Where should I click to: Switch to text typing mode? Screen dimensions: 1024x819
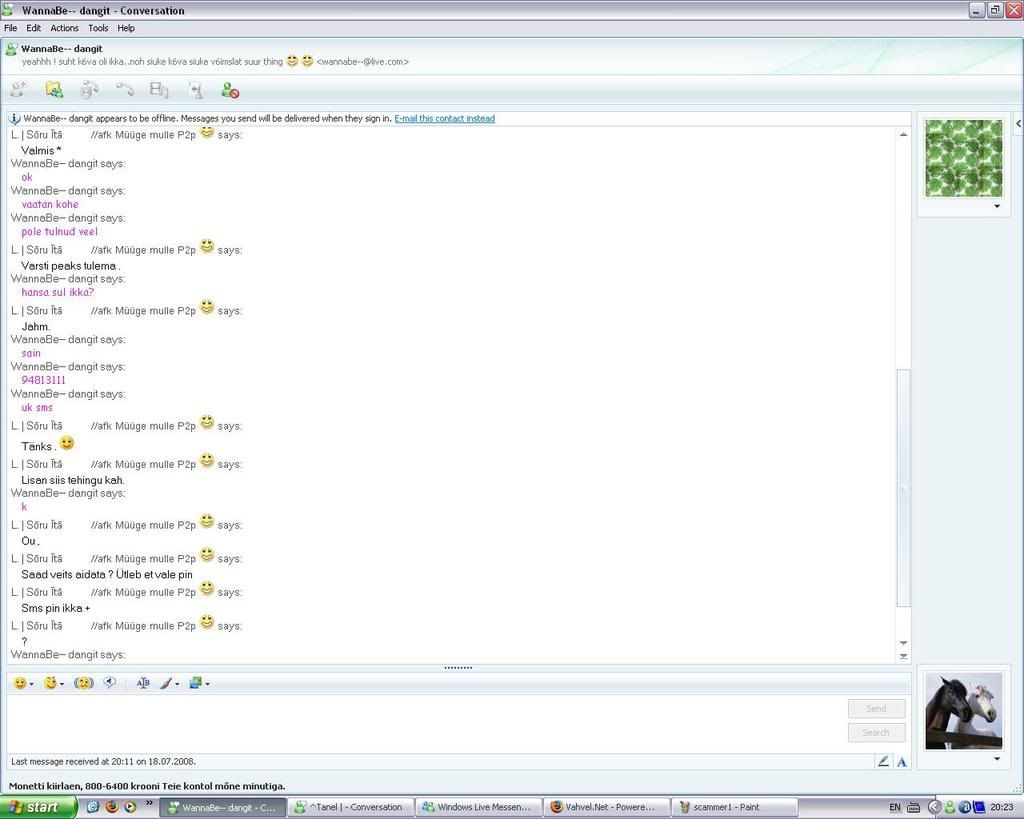click(901, 761)
